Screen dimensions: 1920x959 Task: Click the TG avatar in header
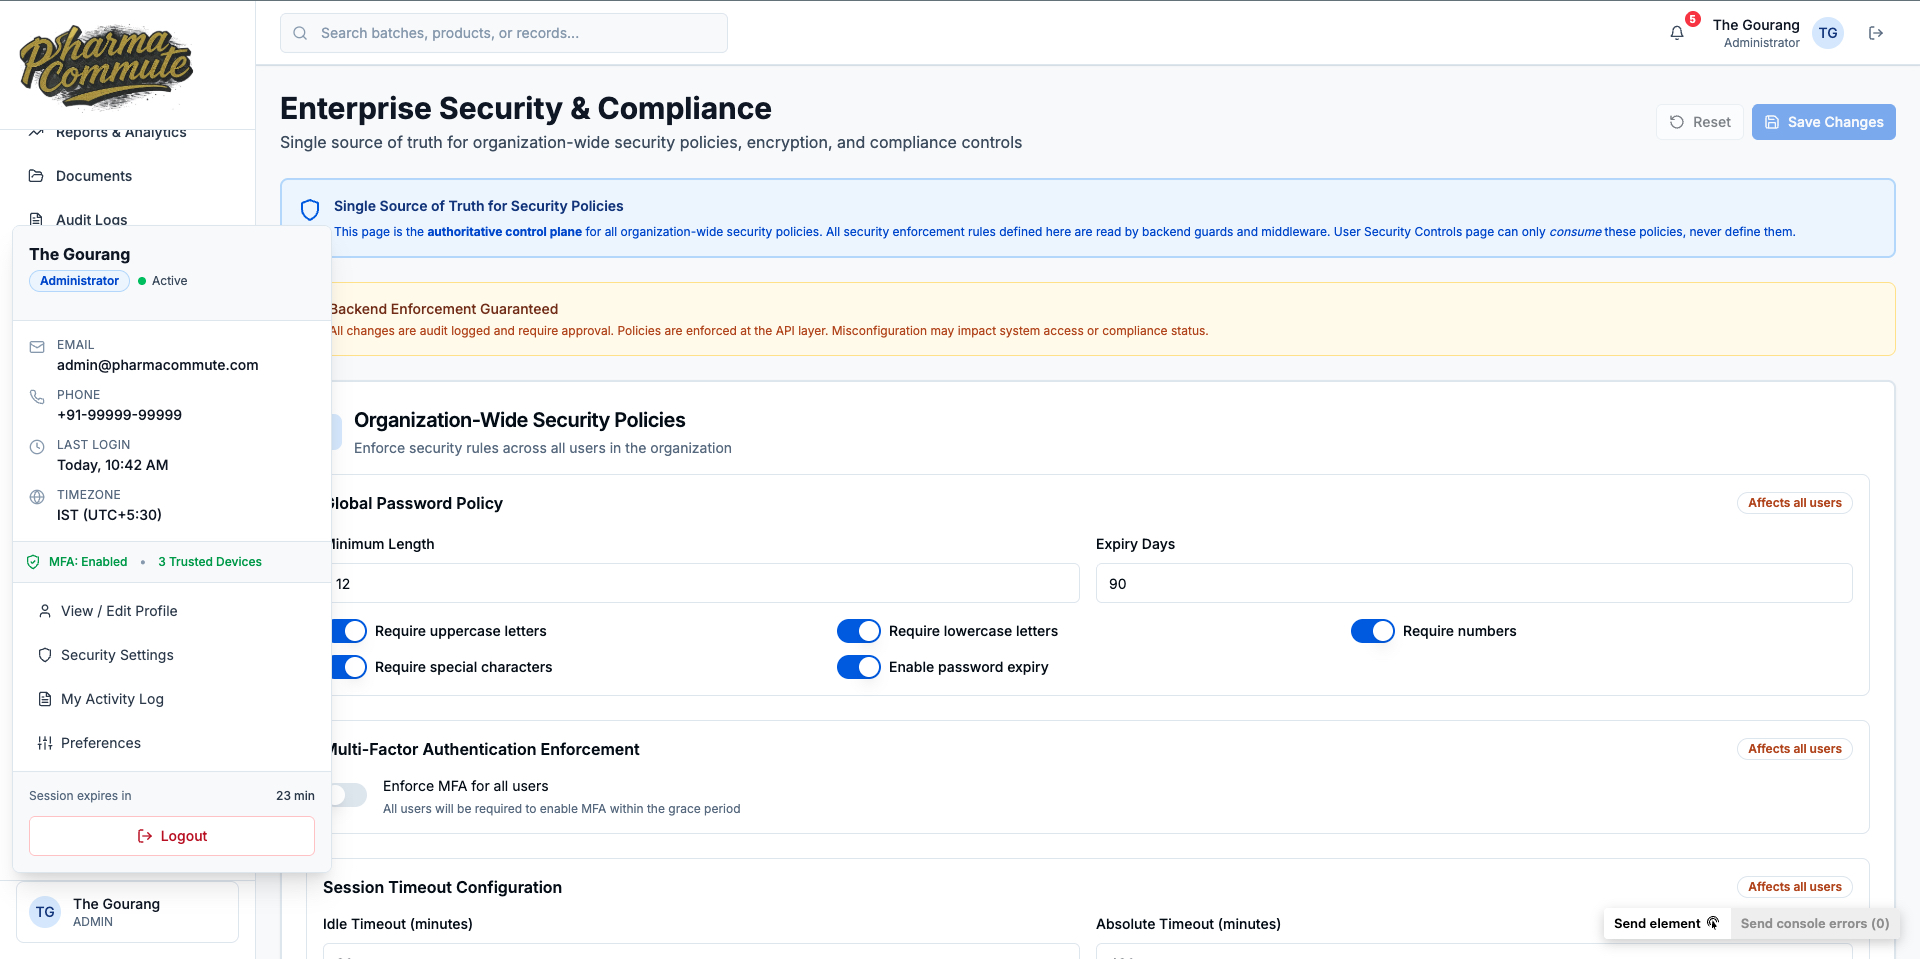[x=1828, y=33]
